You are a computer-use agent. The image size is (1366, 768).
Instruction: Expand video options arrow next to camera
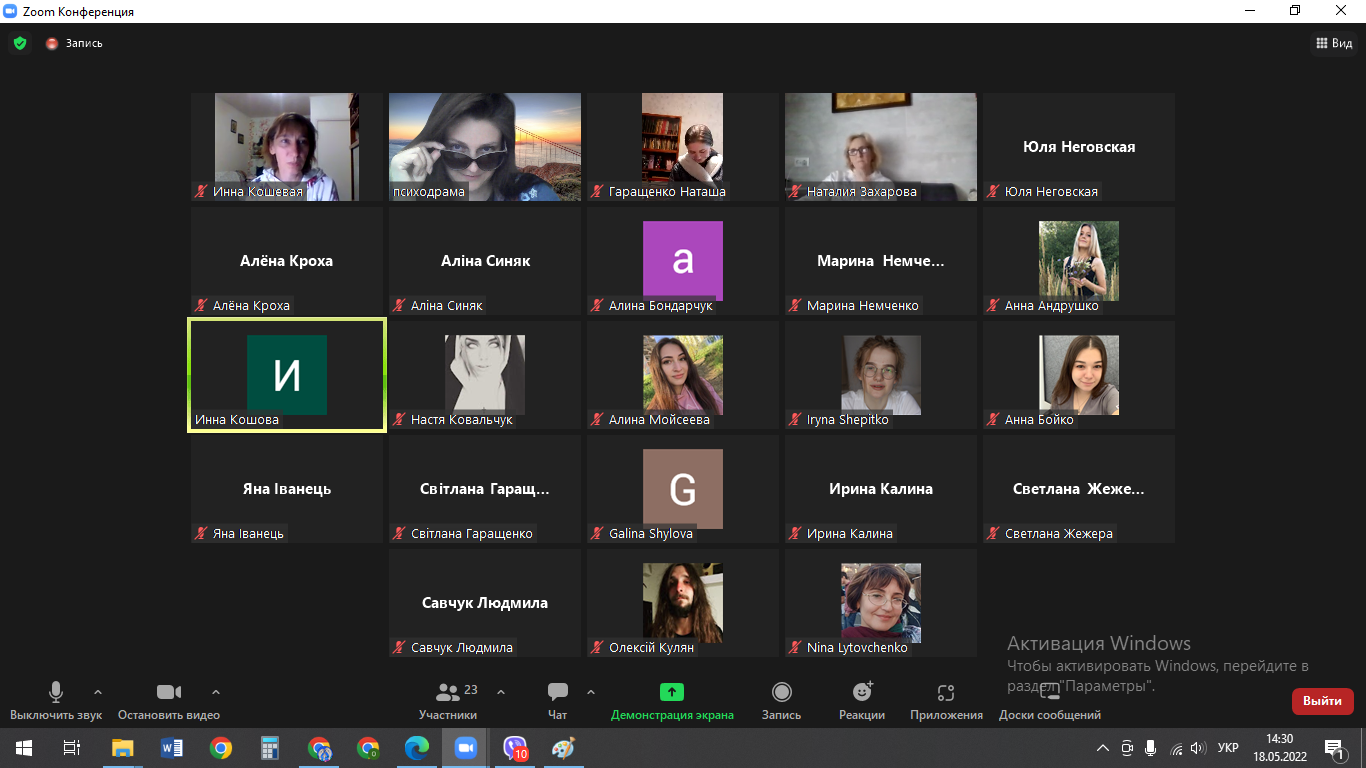click(x=216, y=692)
